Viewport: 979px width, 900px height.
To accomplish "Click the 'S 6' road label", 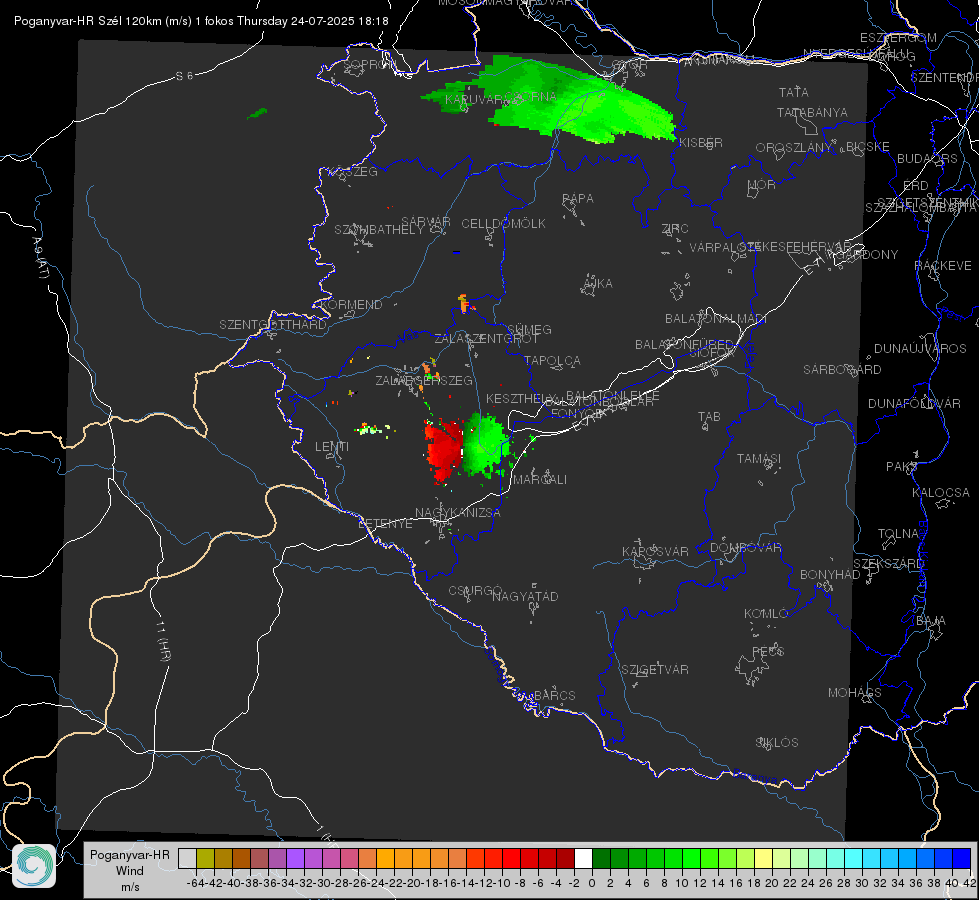I will pos(184,76).
